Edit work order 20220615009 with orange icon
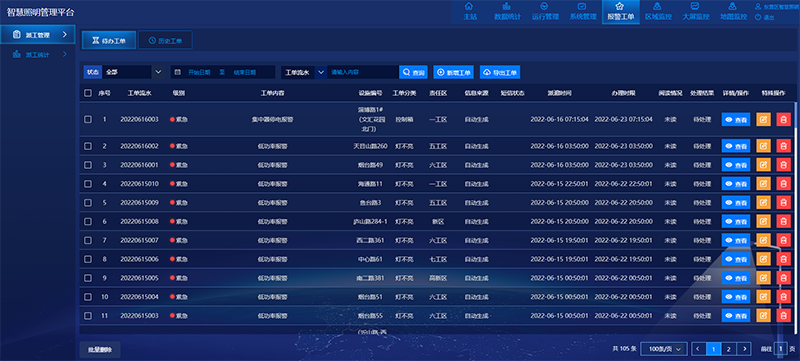The image size is (800, 361). (763, 202)
